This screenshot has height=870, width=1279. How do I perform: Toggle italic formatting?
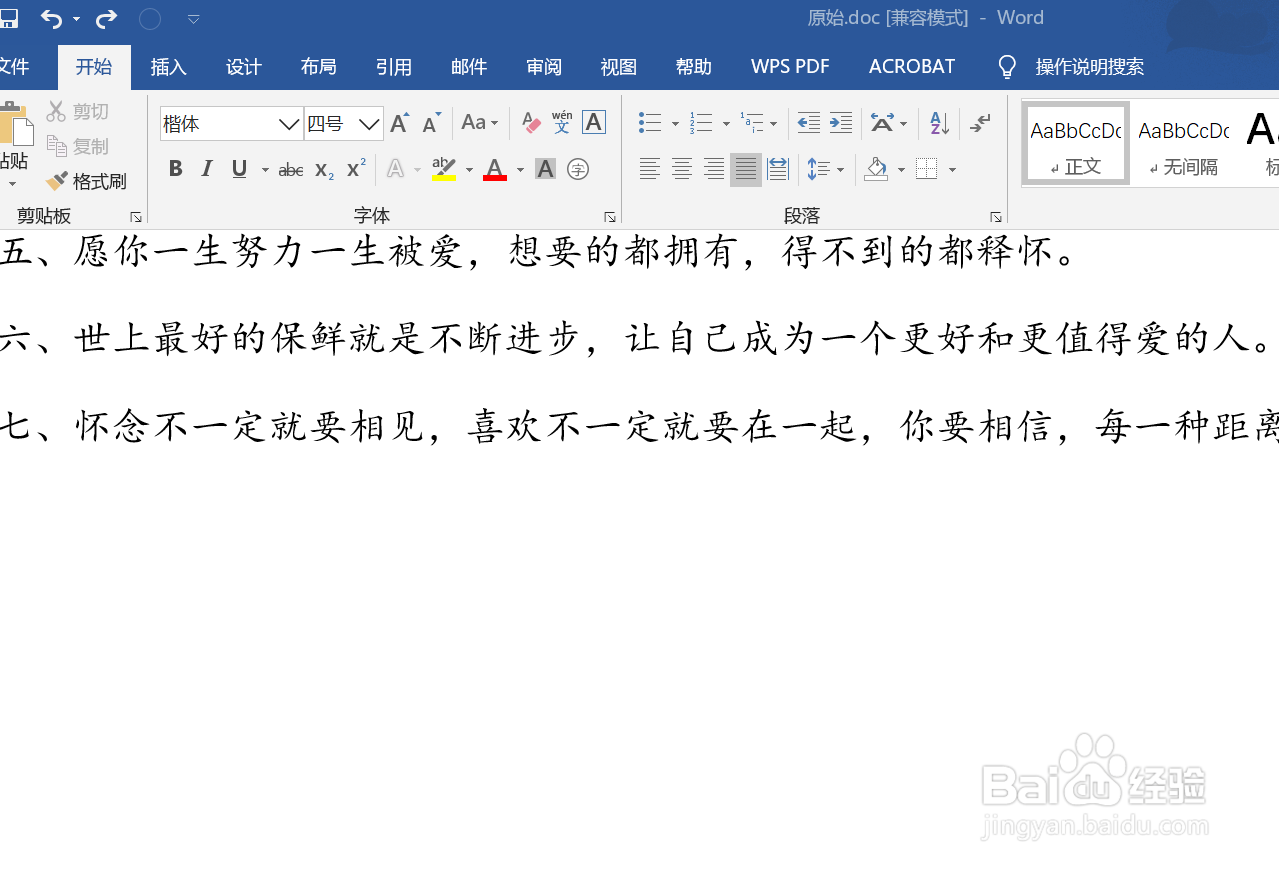coord(207,168)
